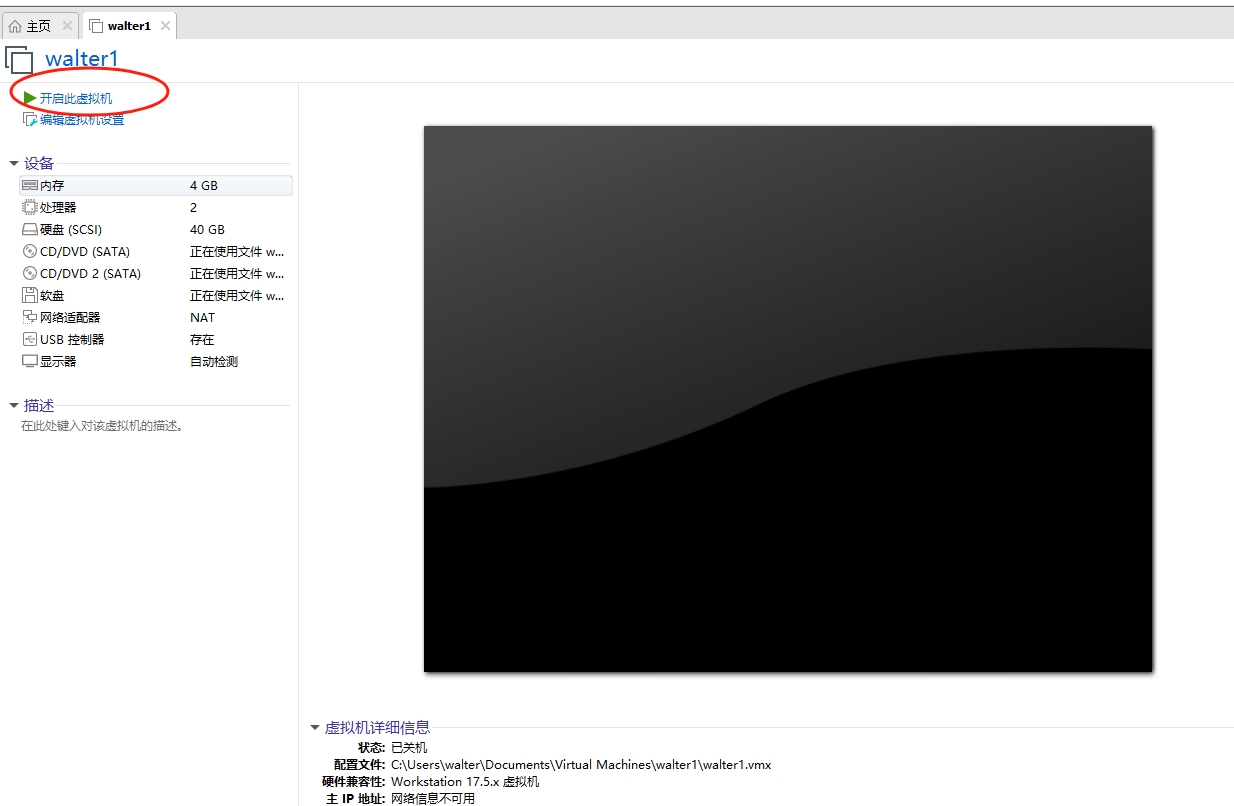Viewport: 1234px width, 806px height.
Task: Select the processor (处理器) device icon
Action: (30, 208)
